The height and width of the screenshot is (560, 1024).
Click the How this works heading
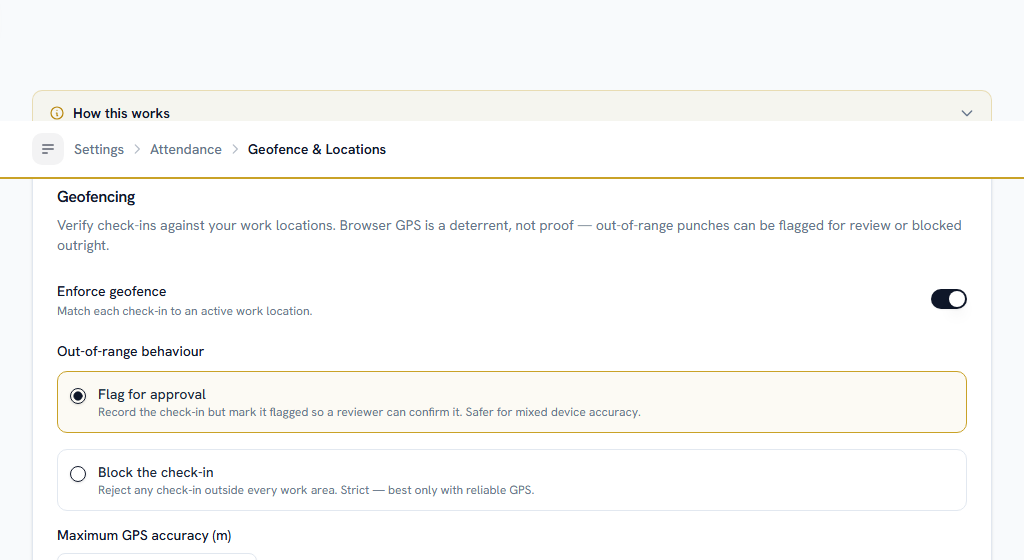tap(121, 114)
